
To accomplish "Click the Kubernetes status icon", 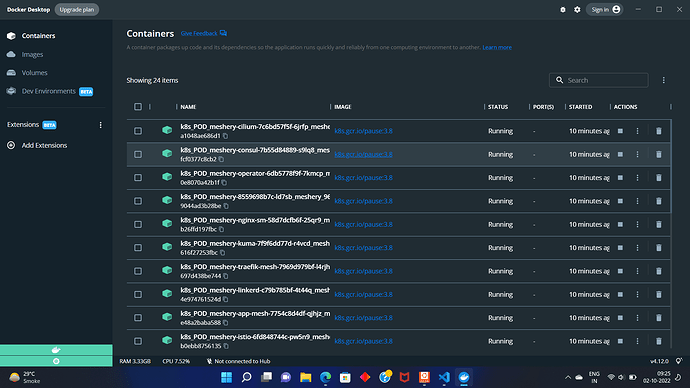I will 56,361.
